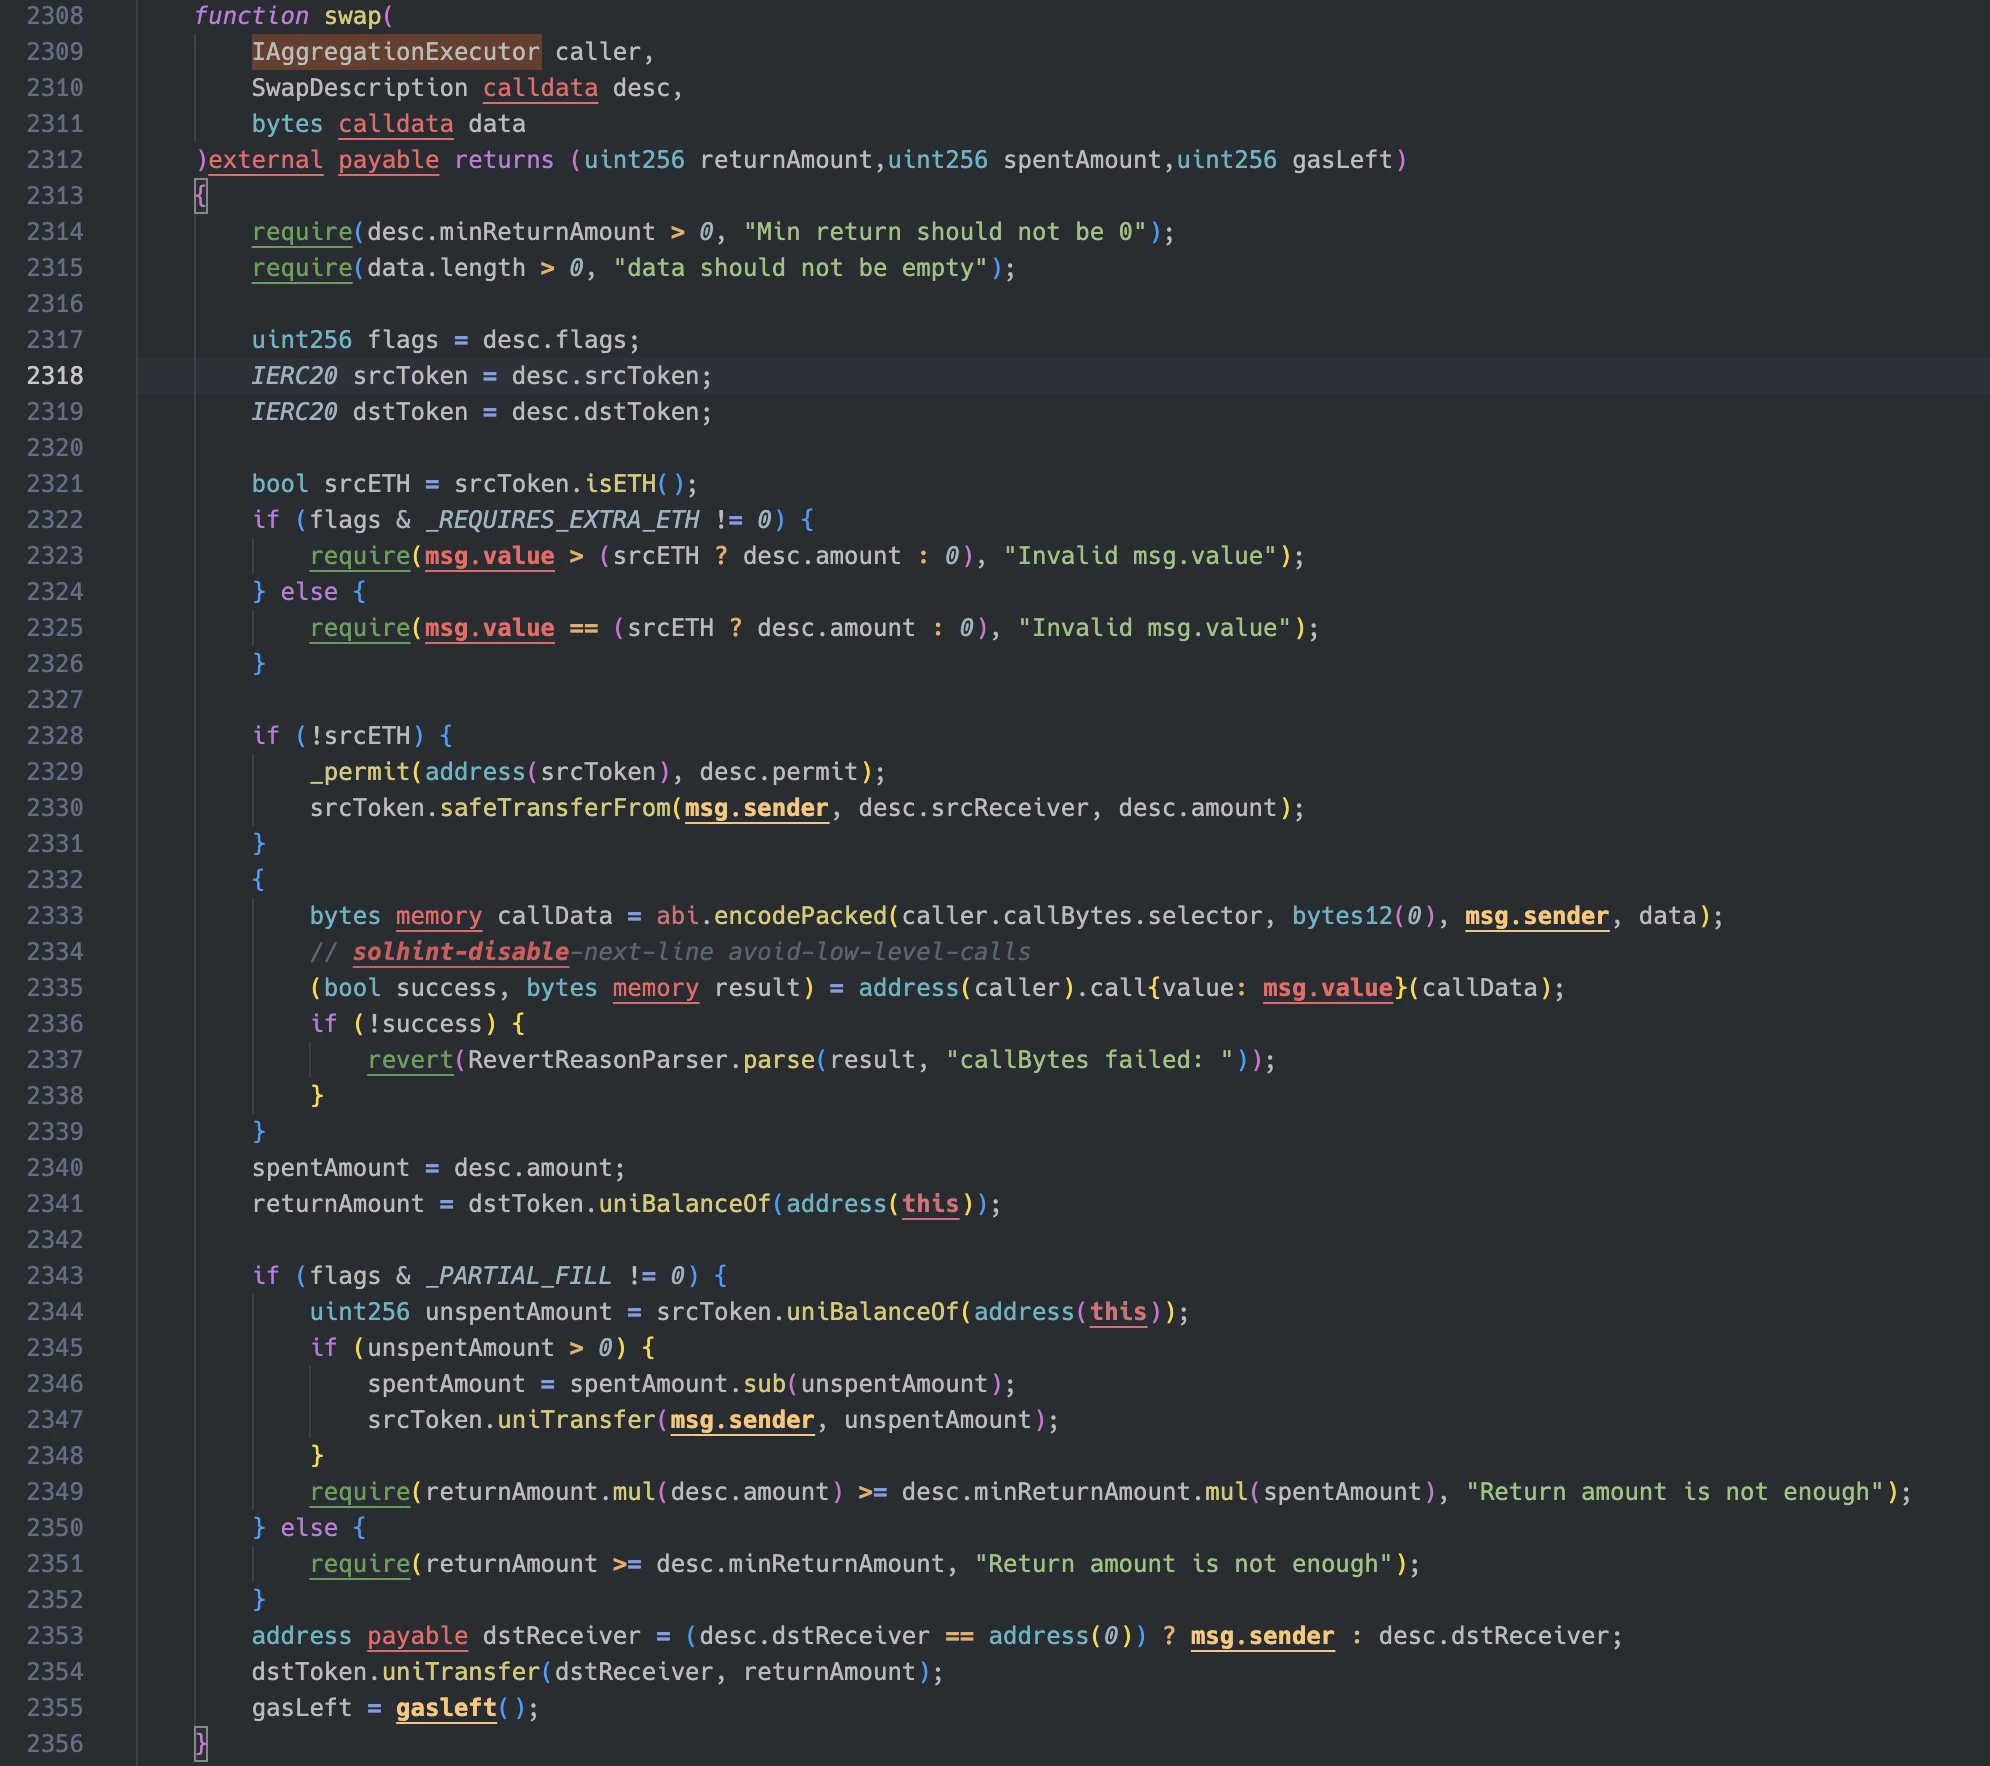This screenshot has height=1766, width=1990.
Task: Click the memory keyword link on line 2333
Action: tap(439, 916)
